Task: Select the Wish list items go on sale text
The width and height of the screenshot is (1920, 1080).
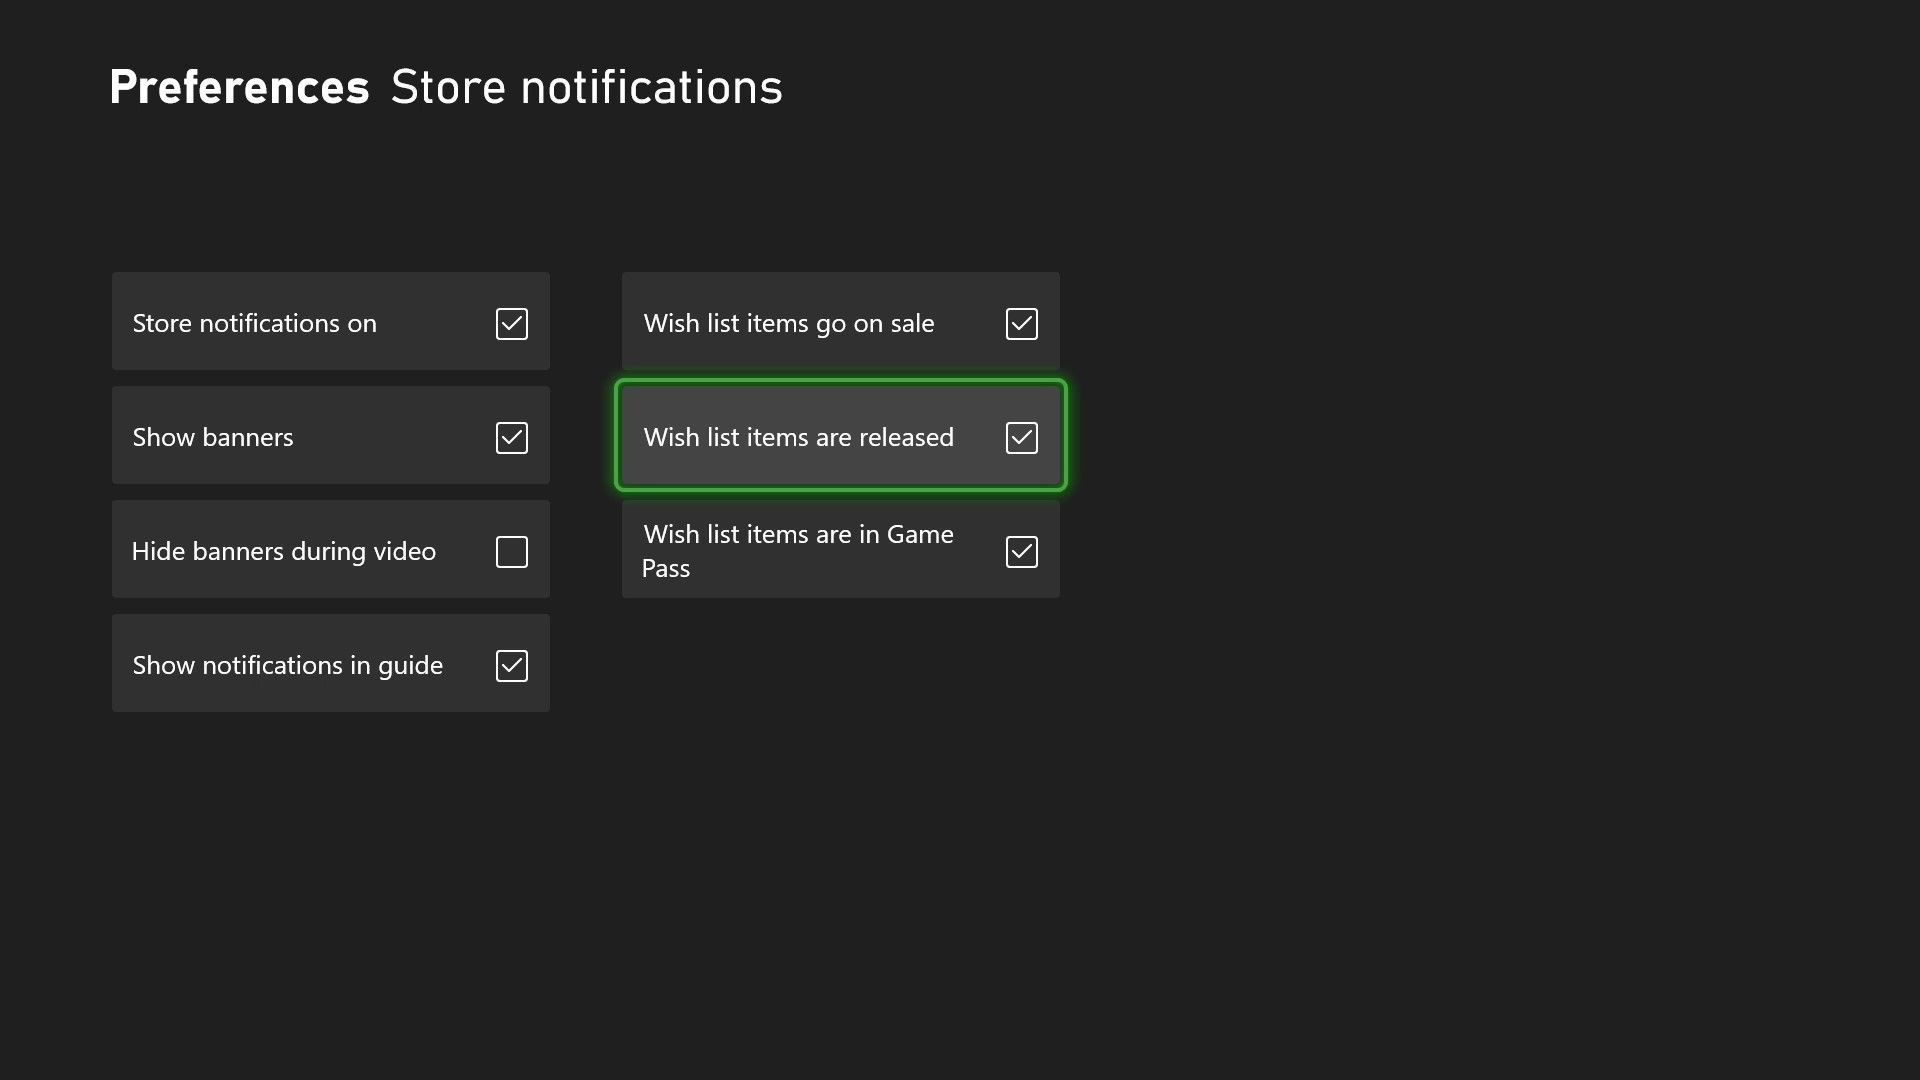Action: click(x=788, y=323)
